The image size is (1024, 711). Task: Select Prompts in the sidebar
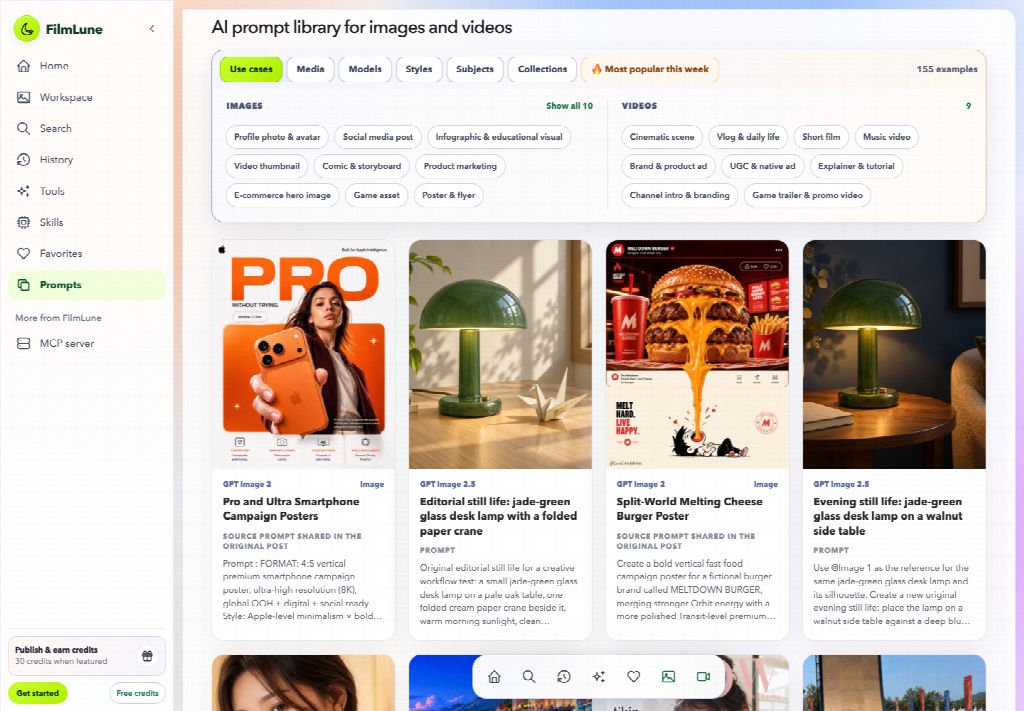tap(86, 285)
